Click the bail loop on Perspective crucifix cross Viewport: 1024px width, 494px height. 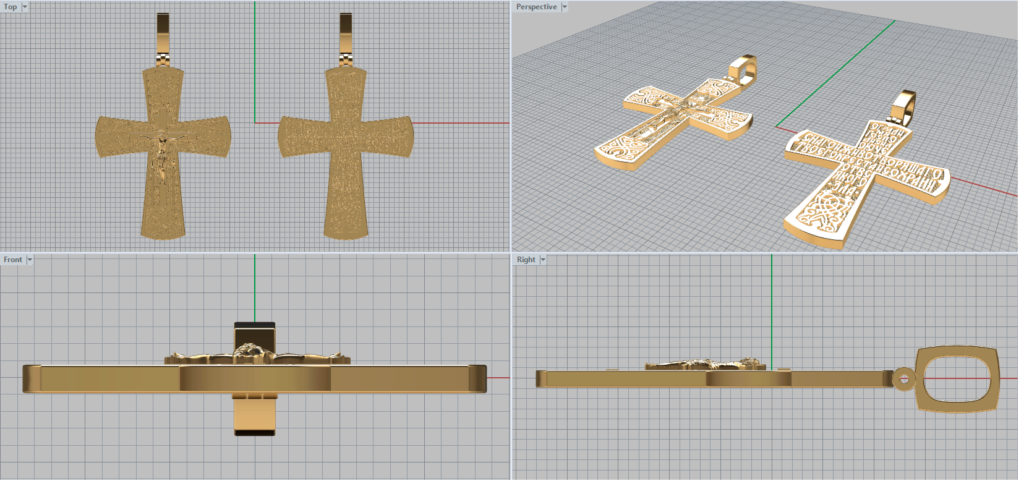[744, 70]
